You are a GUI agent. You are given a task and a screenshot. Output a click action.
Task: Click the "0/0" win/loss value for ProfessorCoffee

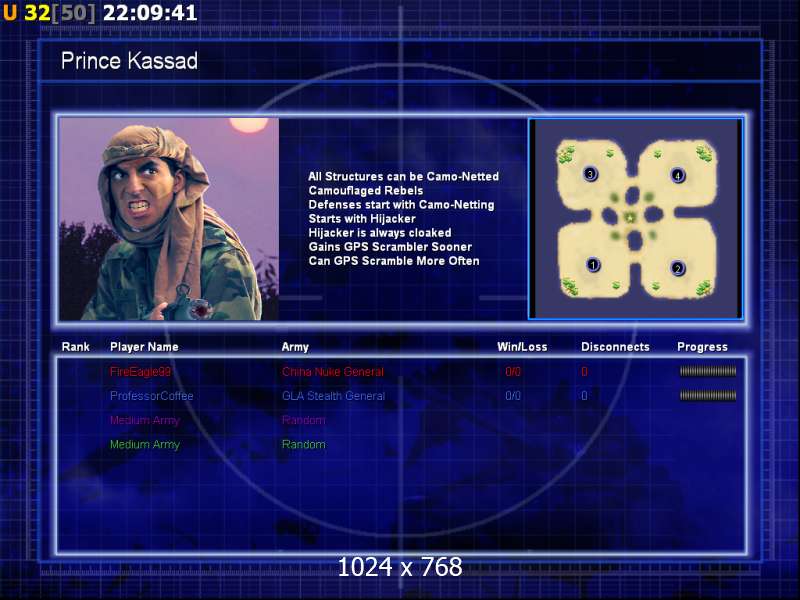(513, 396)
